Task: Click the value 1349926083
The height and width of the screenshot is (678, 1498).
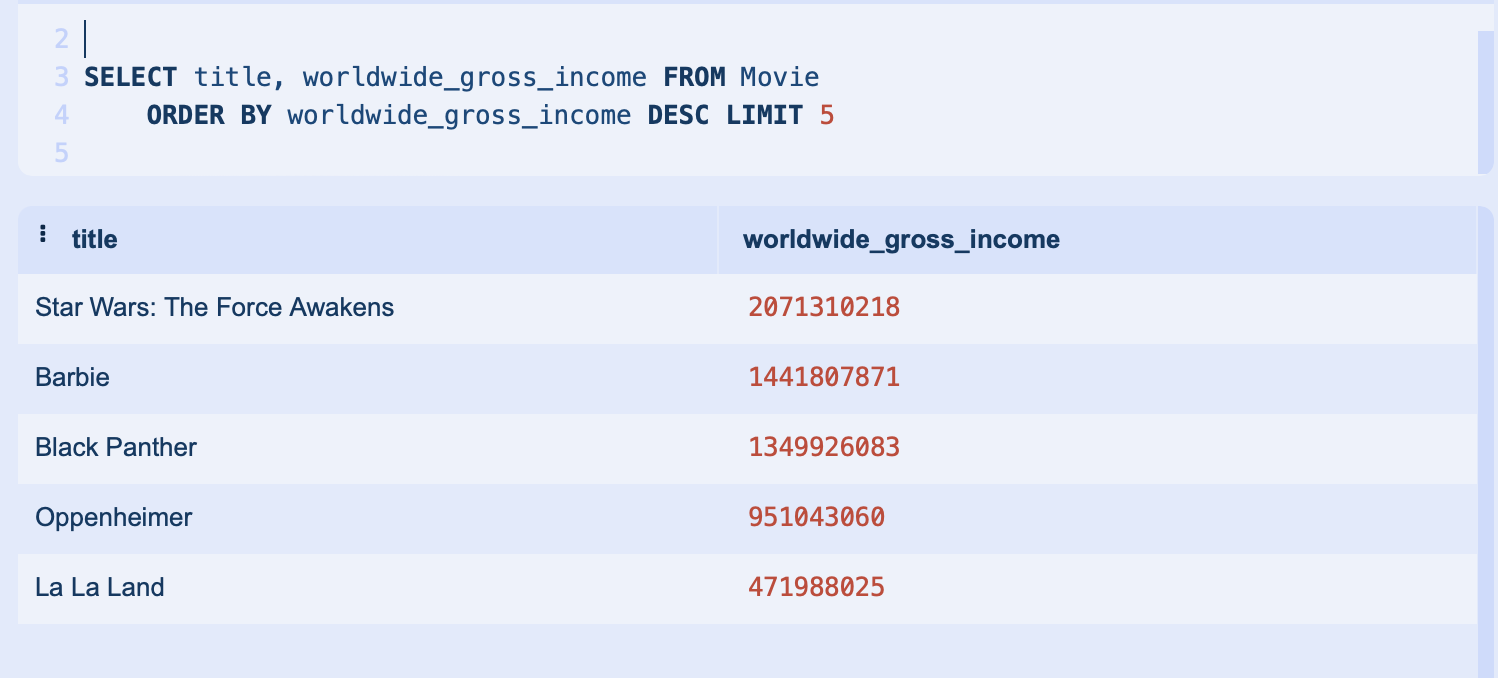Action: pyautogui.click(x=824, y=448)
